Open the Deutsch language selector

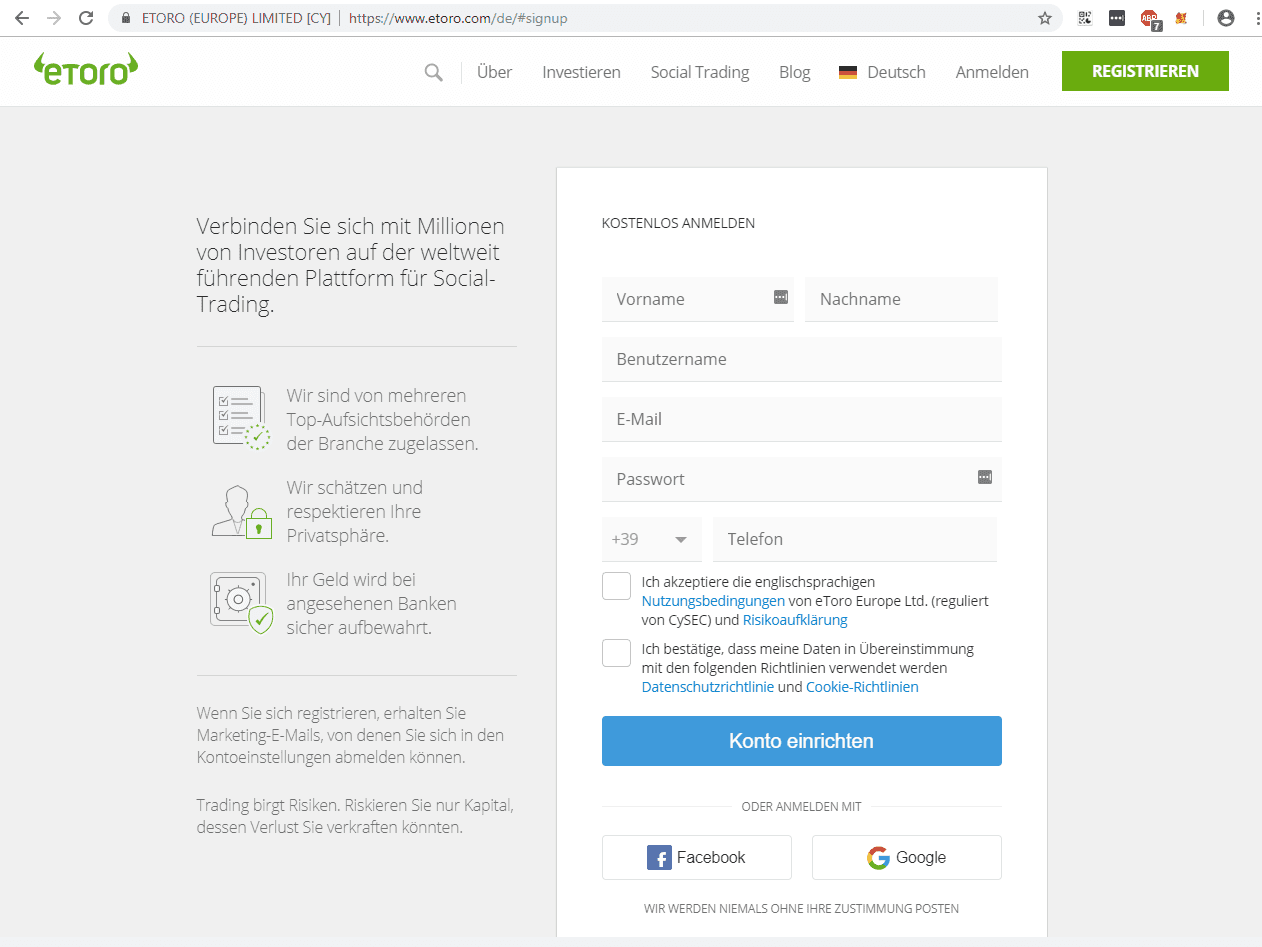(x=882, y=72)
